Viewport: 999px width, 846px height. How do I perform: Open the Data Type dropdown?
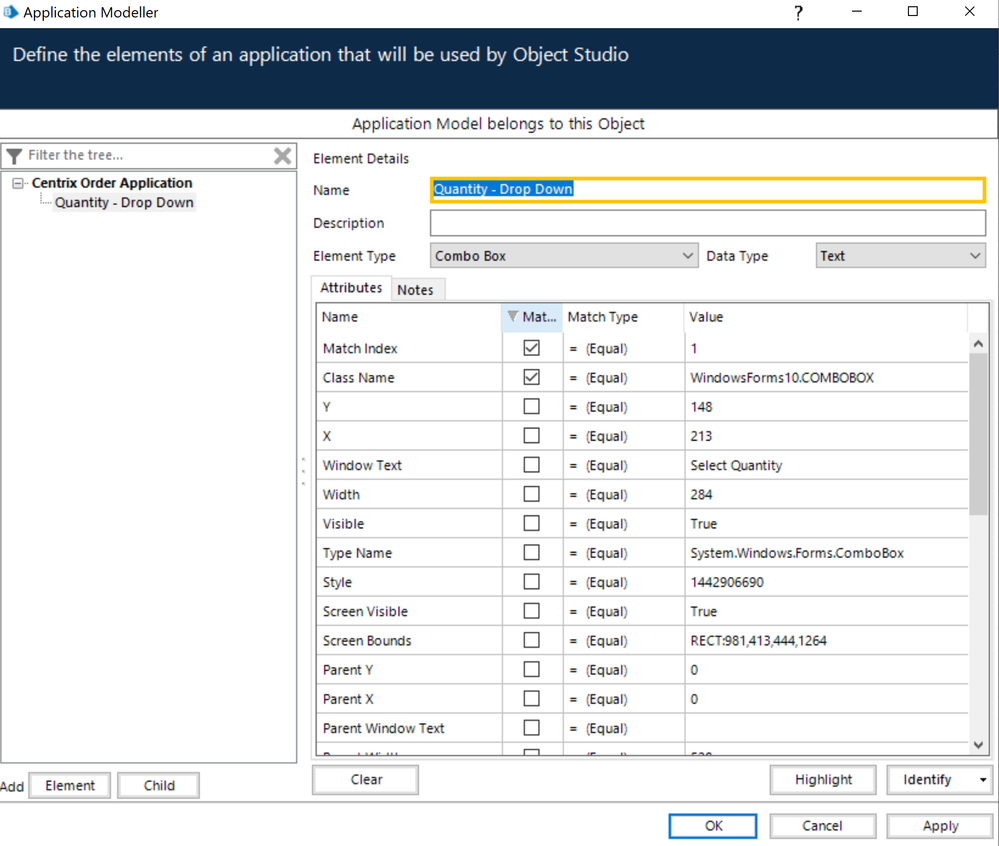tap(900, 256)
